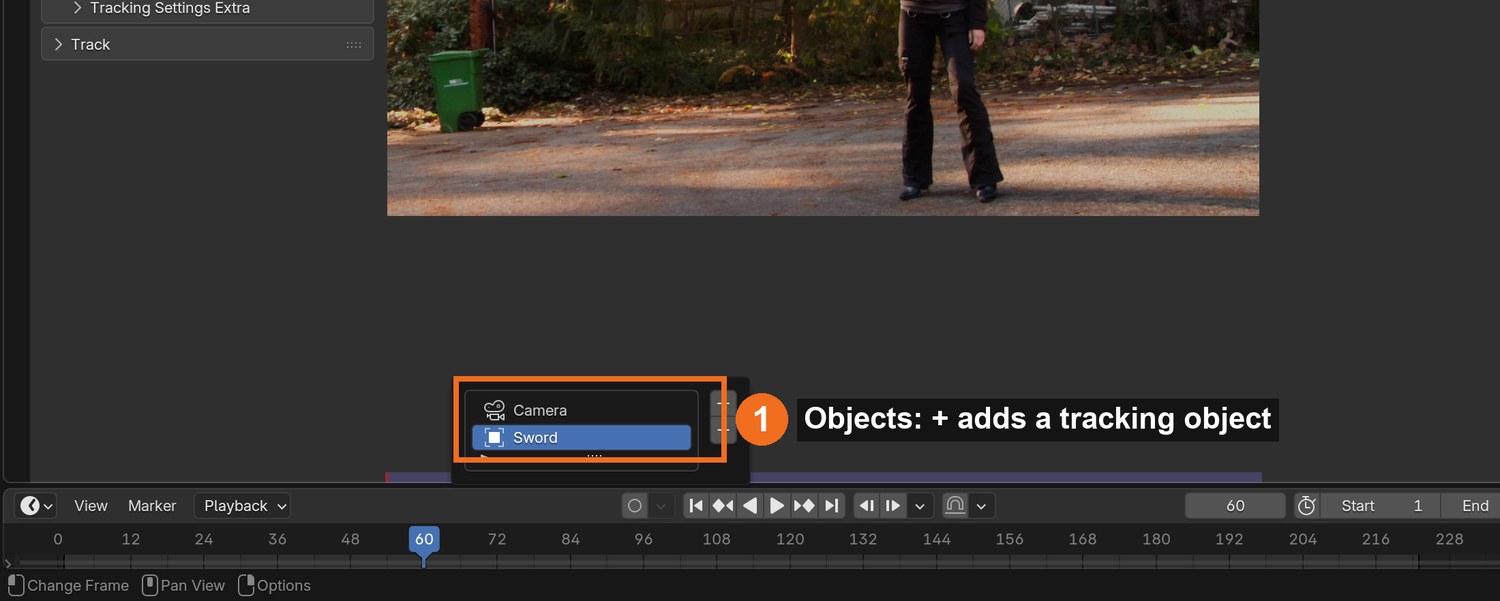
Task: Click frame 144 on the timeline ruler
Action: pos(936,539)
